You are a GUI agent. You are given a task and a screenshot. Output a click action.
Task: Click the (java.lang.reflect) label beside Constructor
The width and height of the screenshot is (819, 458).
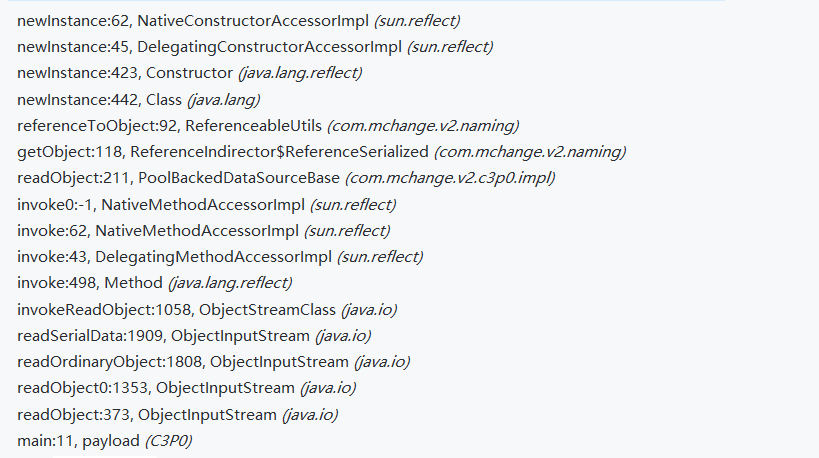point(300,73)
